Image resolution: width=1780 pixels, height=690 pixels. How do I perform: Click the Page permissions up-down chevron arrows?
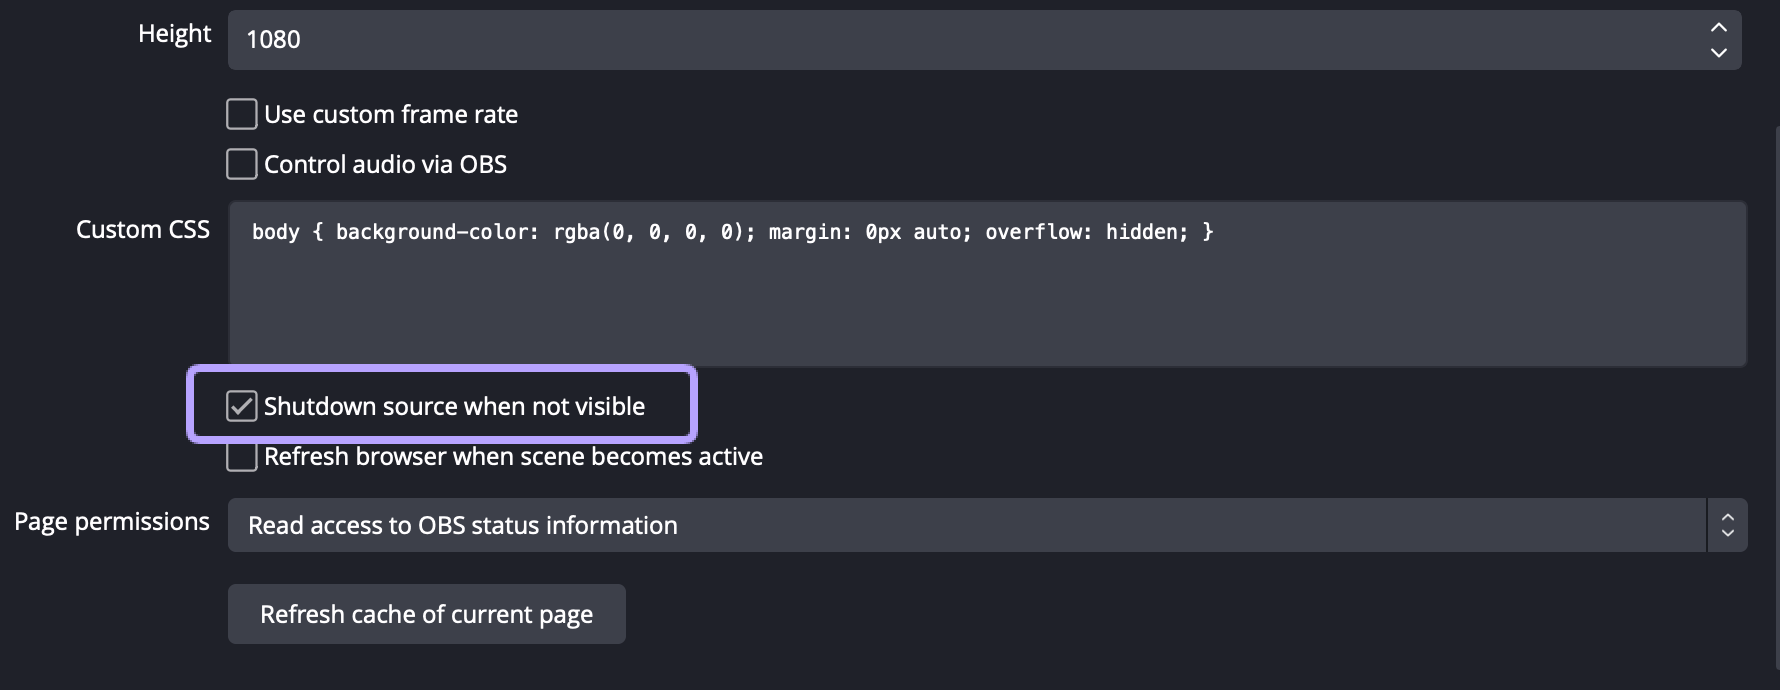(1727, 525)
